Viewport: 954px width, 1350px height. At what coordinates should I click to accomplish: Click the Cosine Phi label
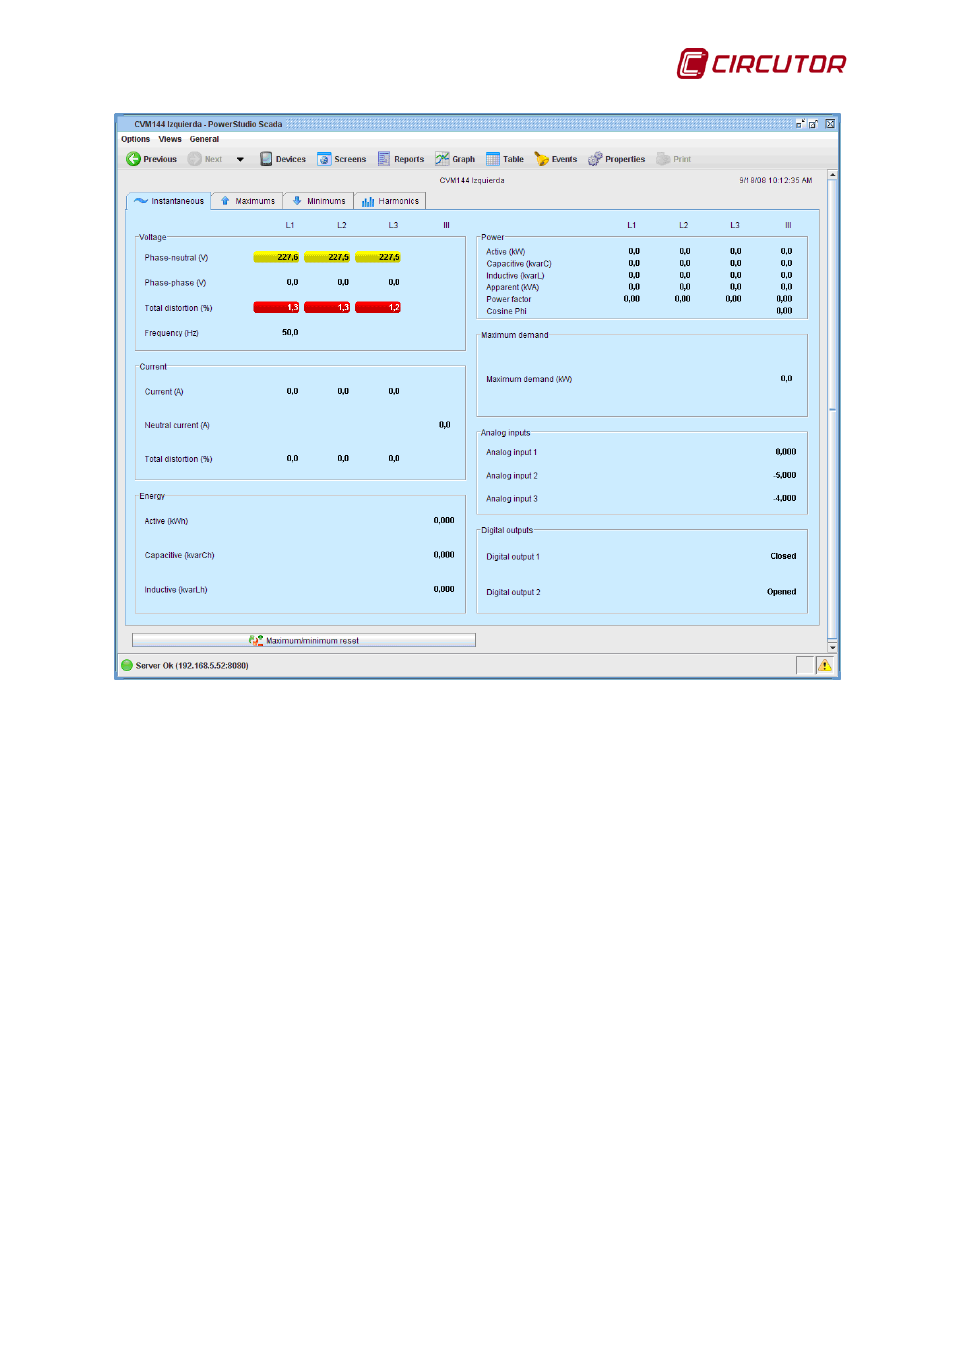tap(506, 311)
